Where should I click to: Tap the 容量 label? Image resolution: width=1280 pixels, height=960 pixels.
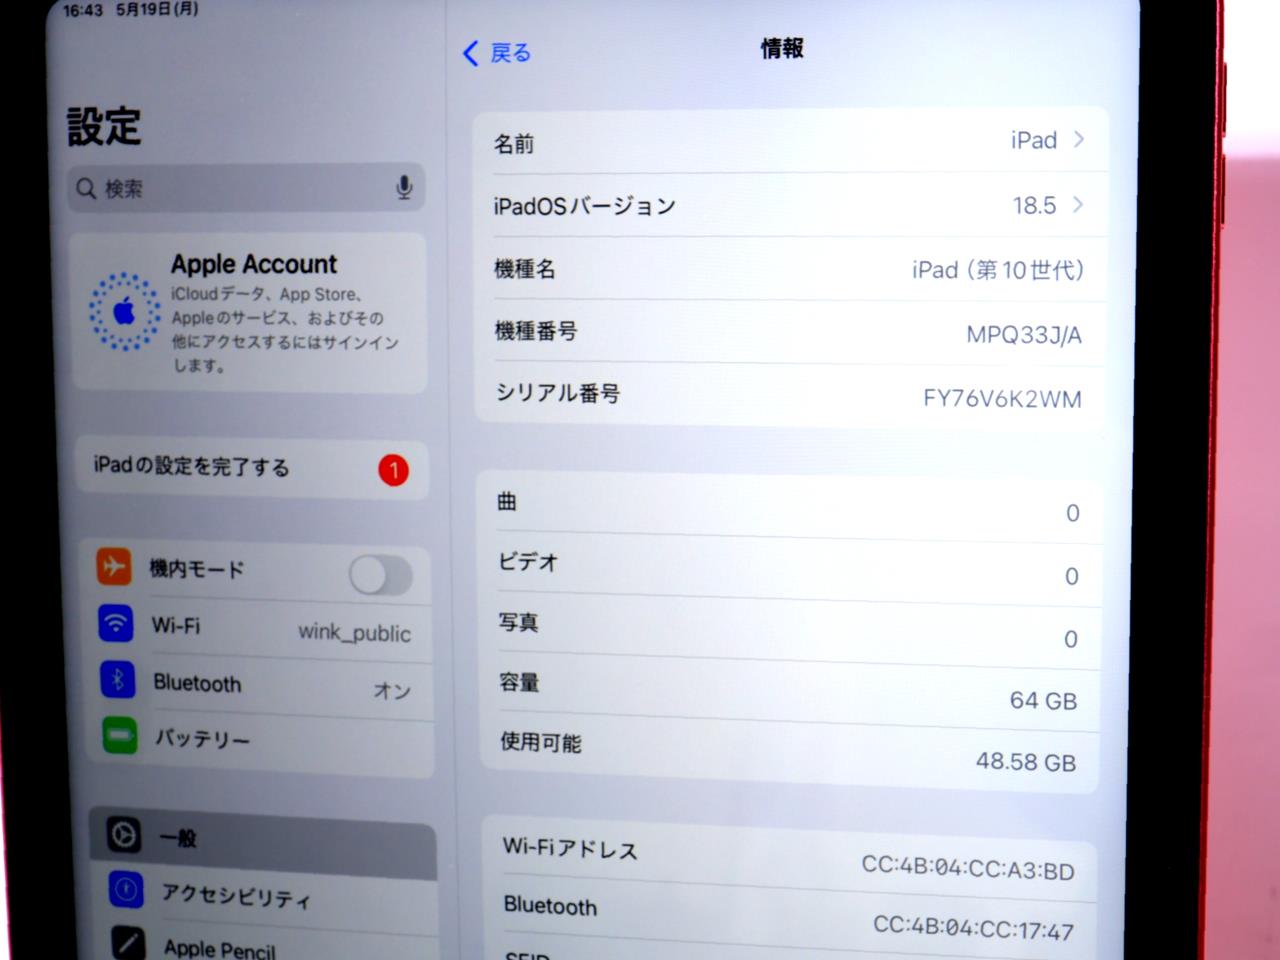[x=519, y=682]
